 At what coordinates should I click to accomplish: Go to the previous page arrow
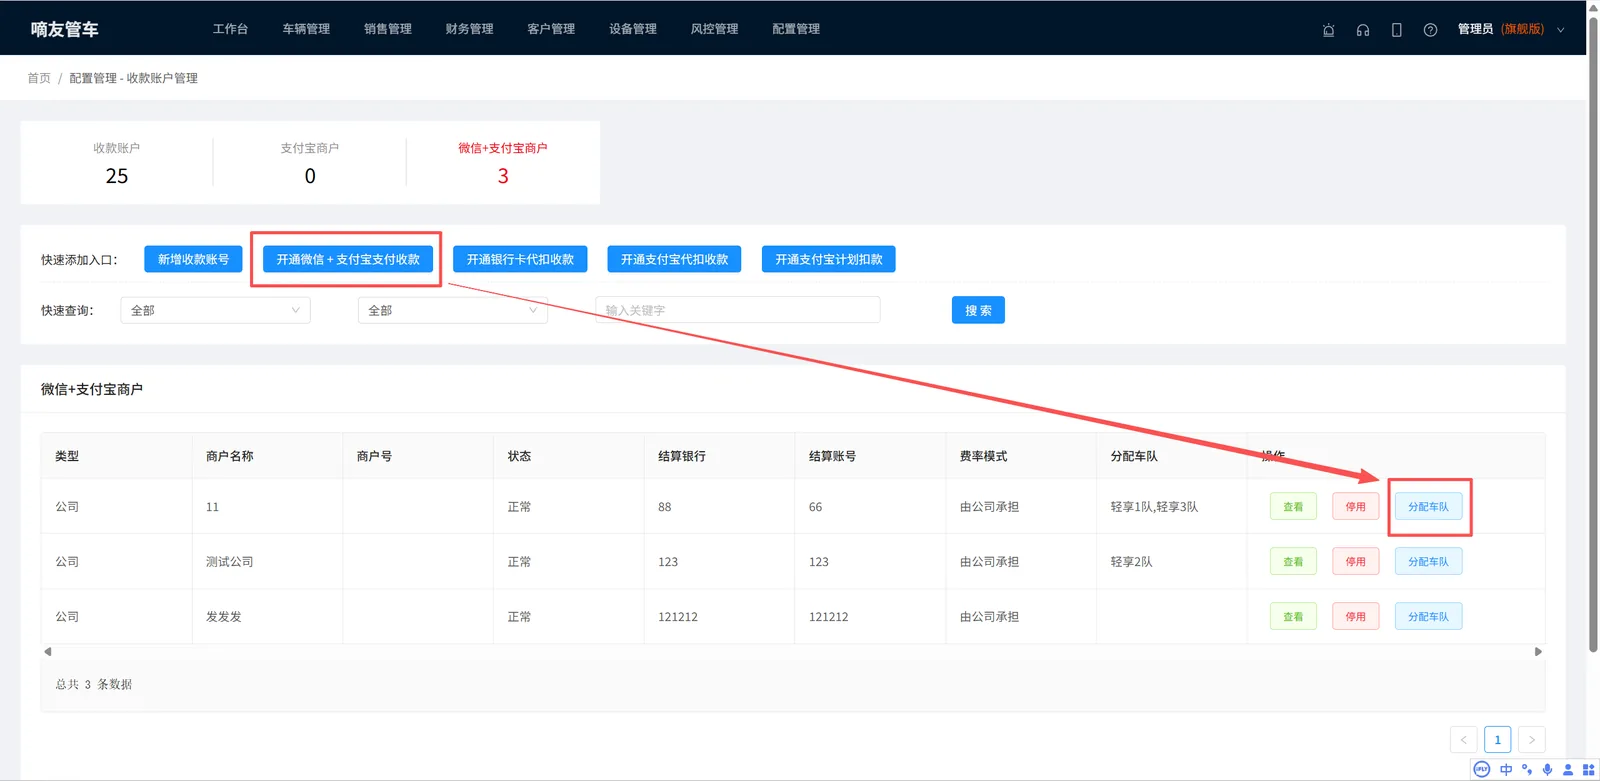tap(1463, 740)
